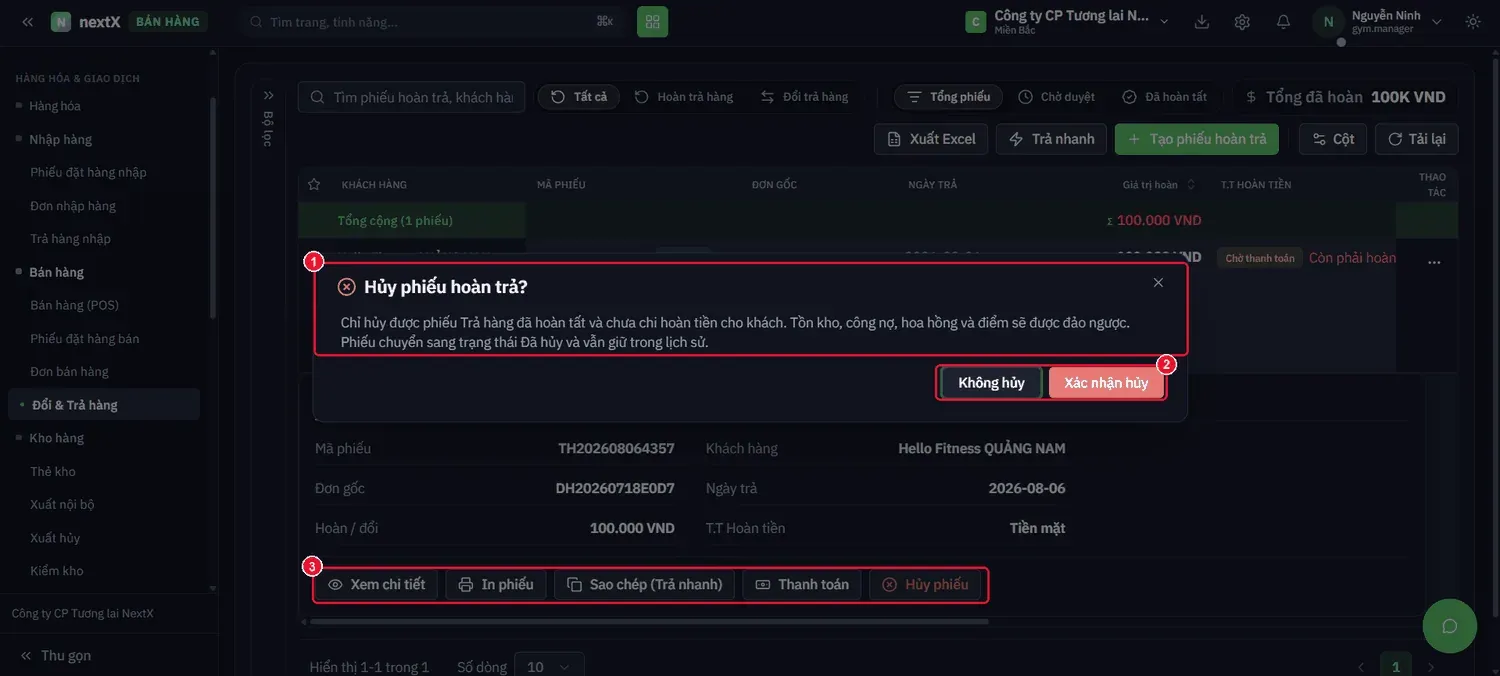Open company switcher Công ty CP Tương lai

[1067, 21]
